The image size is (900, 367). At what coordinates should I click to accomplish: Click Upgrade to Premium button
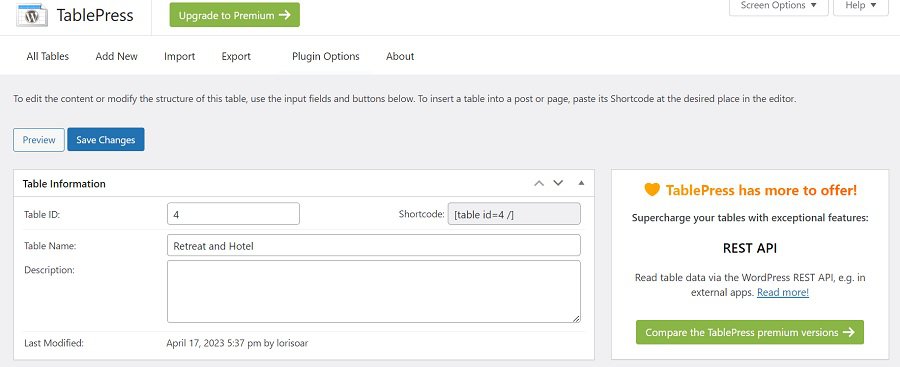(x=234, y=15)
